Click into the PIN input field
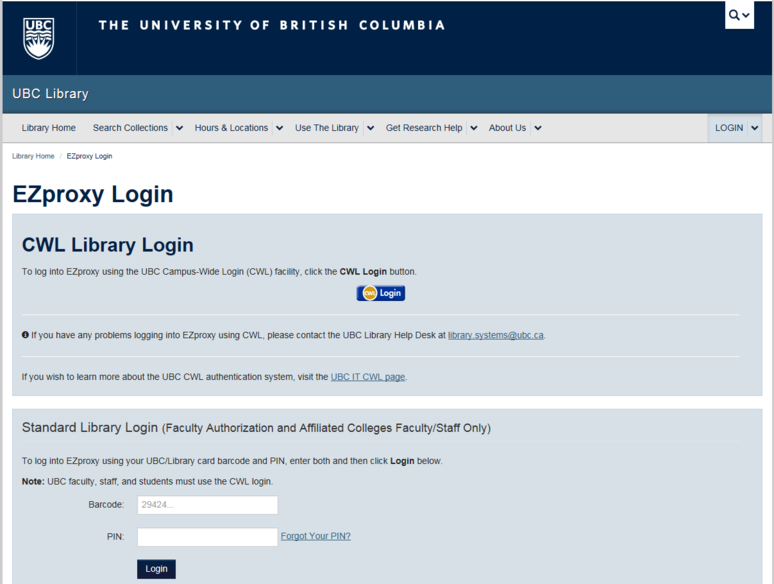The height and width of the screenshot is (584, 774). point(207,537)
